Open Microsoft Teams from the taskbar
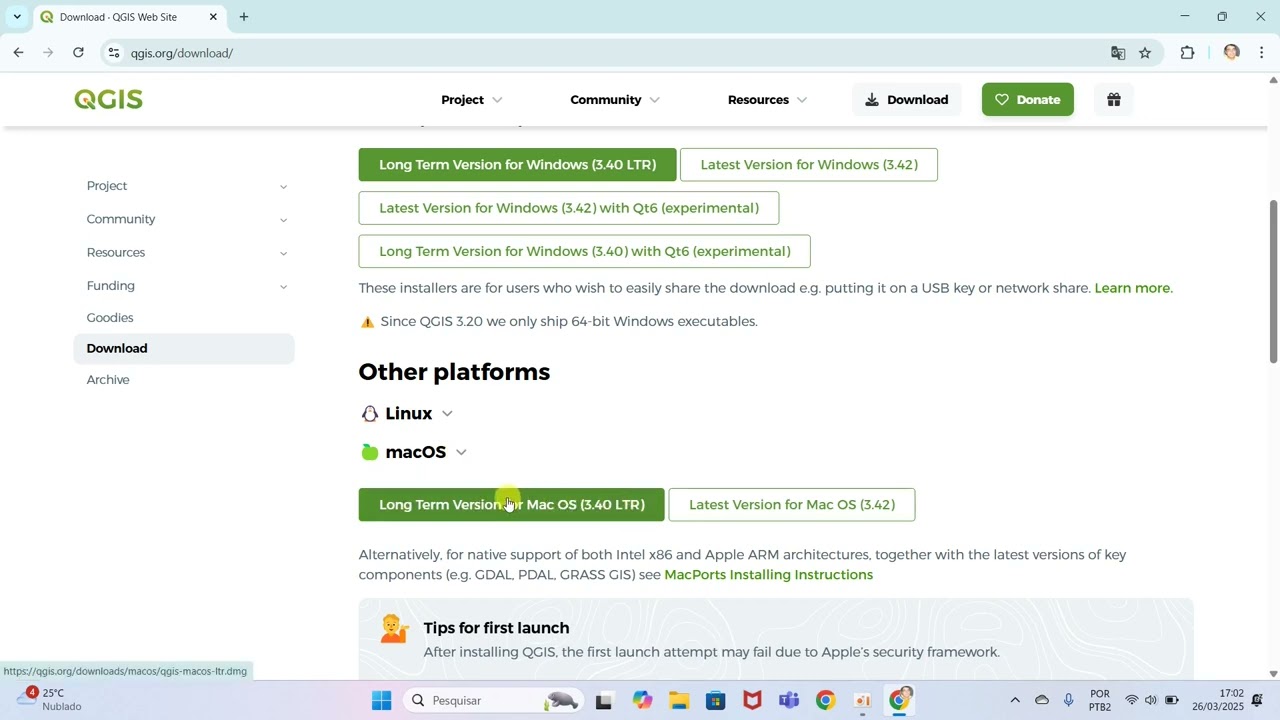This screenshot has width=1280, height=720. coord(789,700)
